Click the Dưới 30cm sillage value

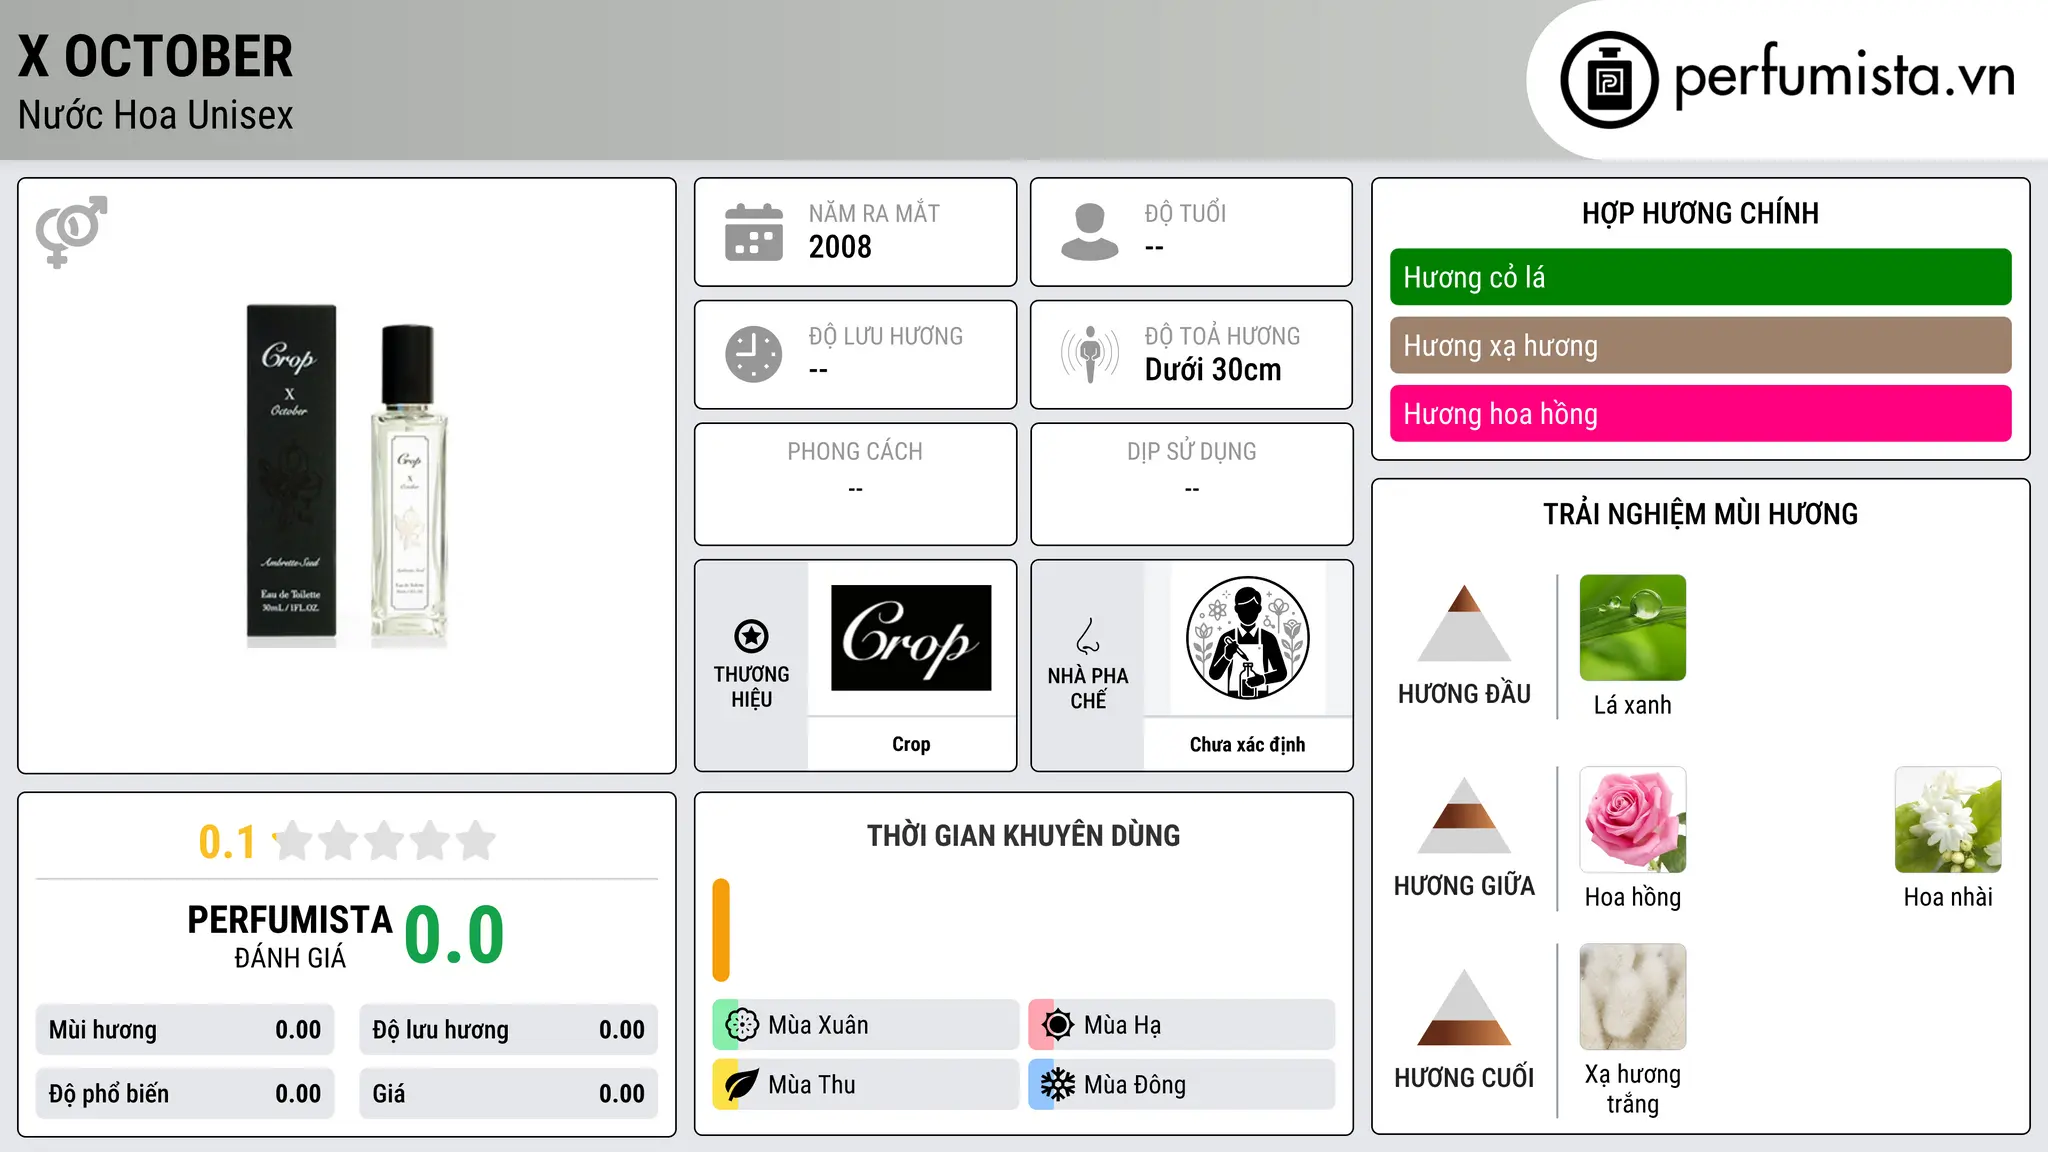click(x=1213, y=370)
